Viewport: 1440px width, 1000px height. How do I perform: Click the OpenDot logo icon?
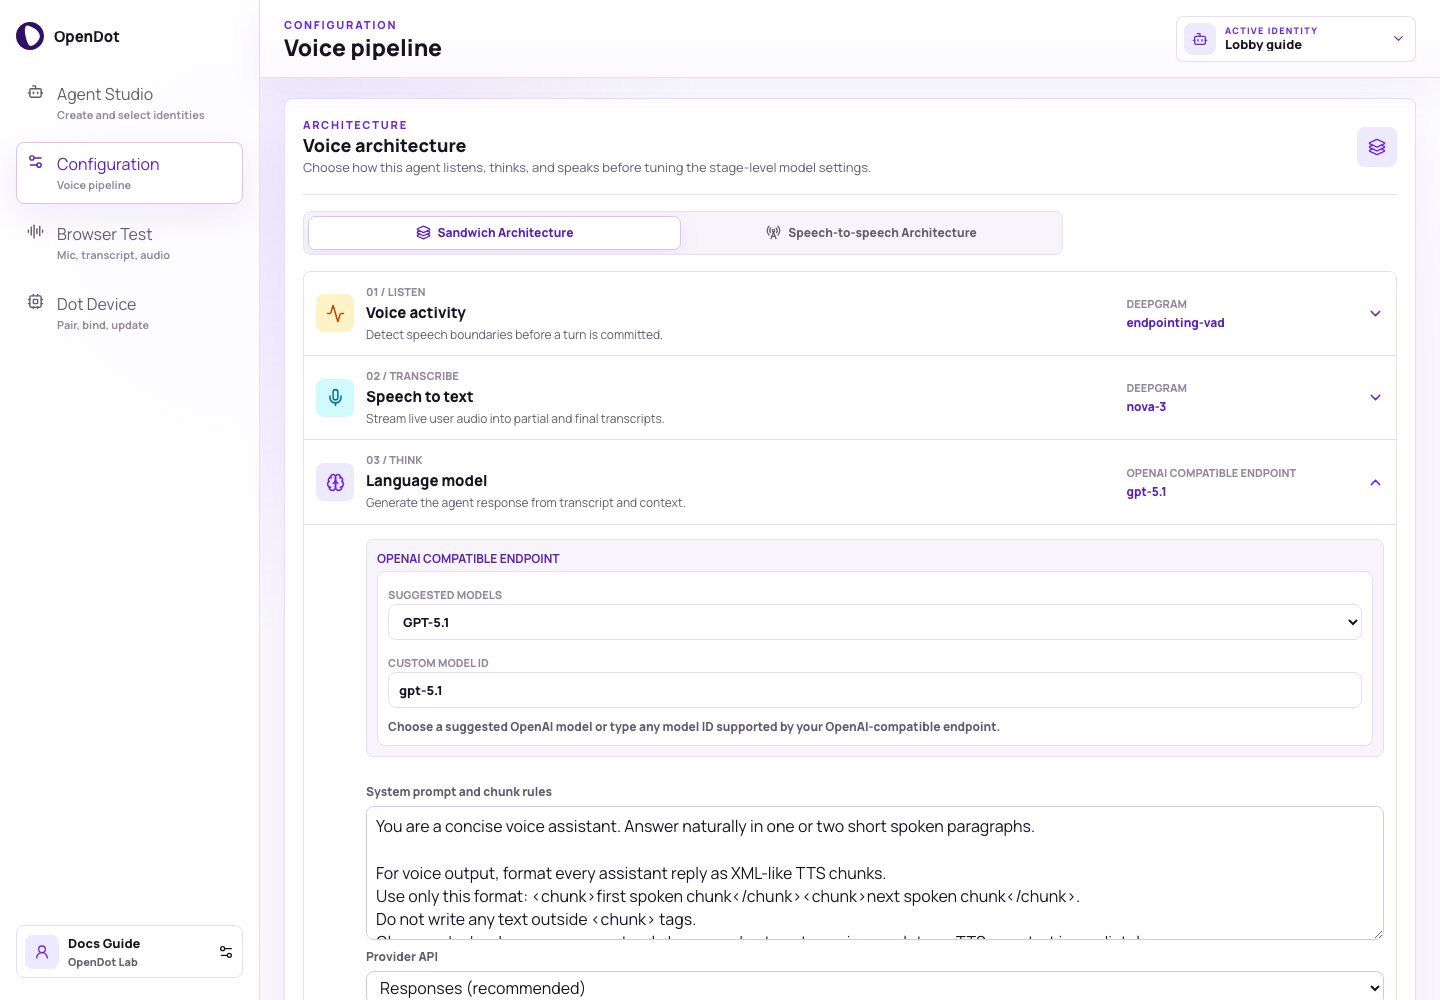tap(30, 37)
